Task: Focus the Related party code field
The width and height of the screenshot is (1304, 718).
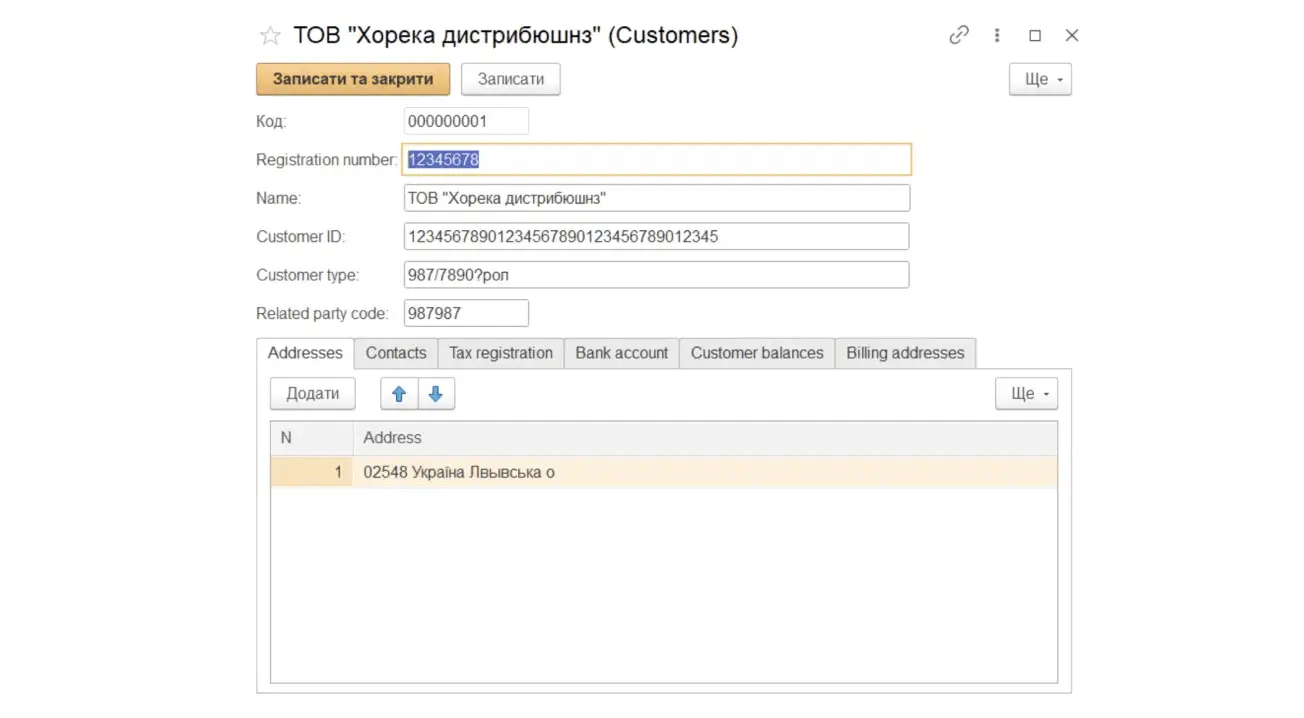Action: pos(466,313)
